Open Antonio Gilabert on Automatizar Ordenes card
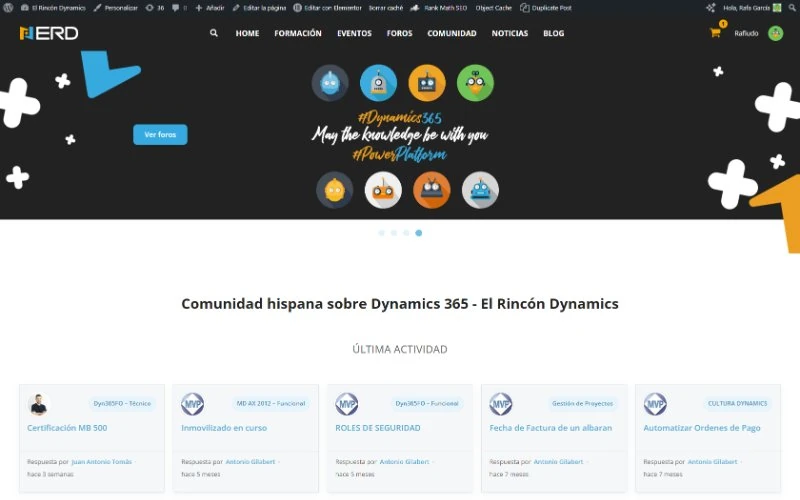 click(712, 462)
